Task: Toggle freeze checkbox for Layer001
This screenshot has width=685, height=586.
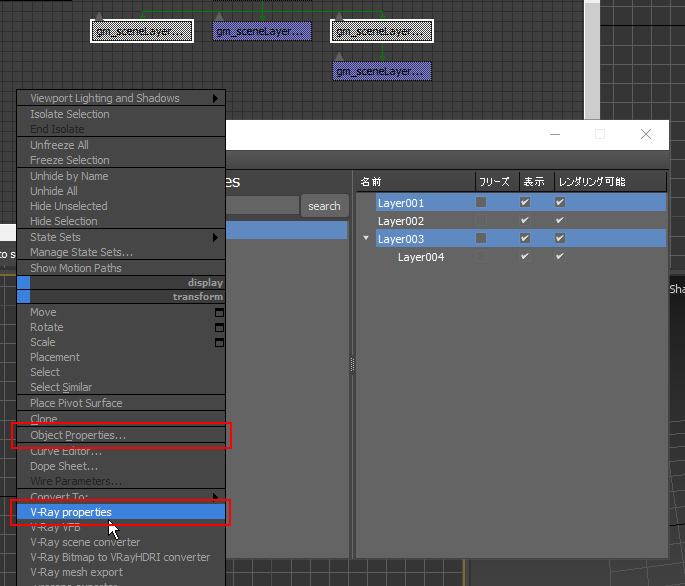Action: tap(481, 203)
